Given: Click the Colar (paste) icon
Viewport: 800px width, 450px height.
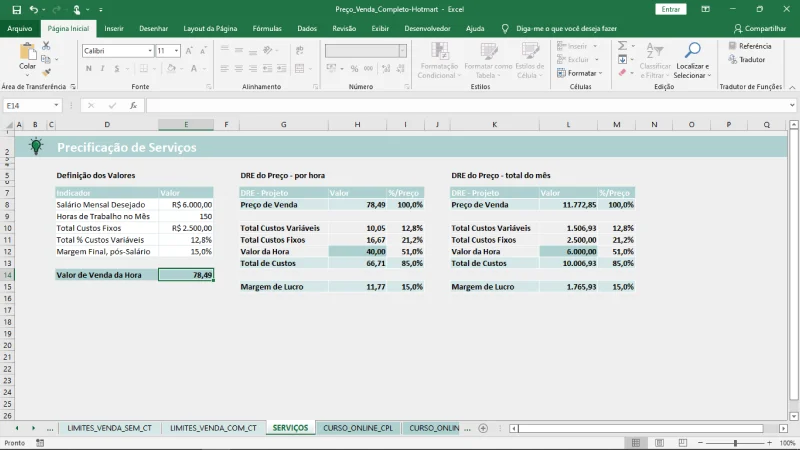Looking at the screenshot, I should click(27, 54).
